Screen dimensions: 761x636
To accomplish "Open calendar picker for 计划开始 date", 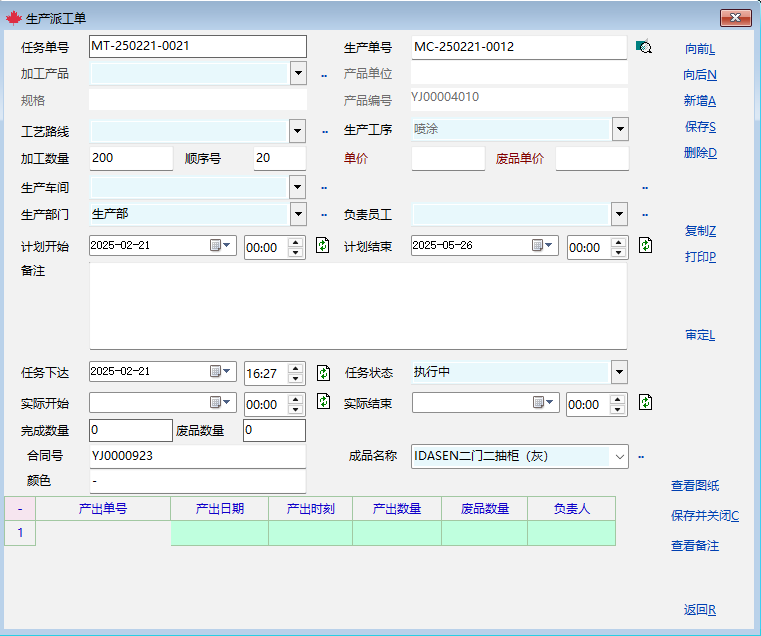I will pyautogui.click(x=220, y=246).
